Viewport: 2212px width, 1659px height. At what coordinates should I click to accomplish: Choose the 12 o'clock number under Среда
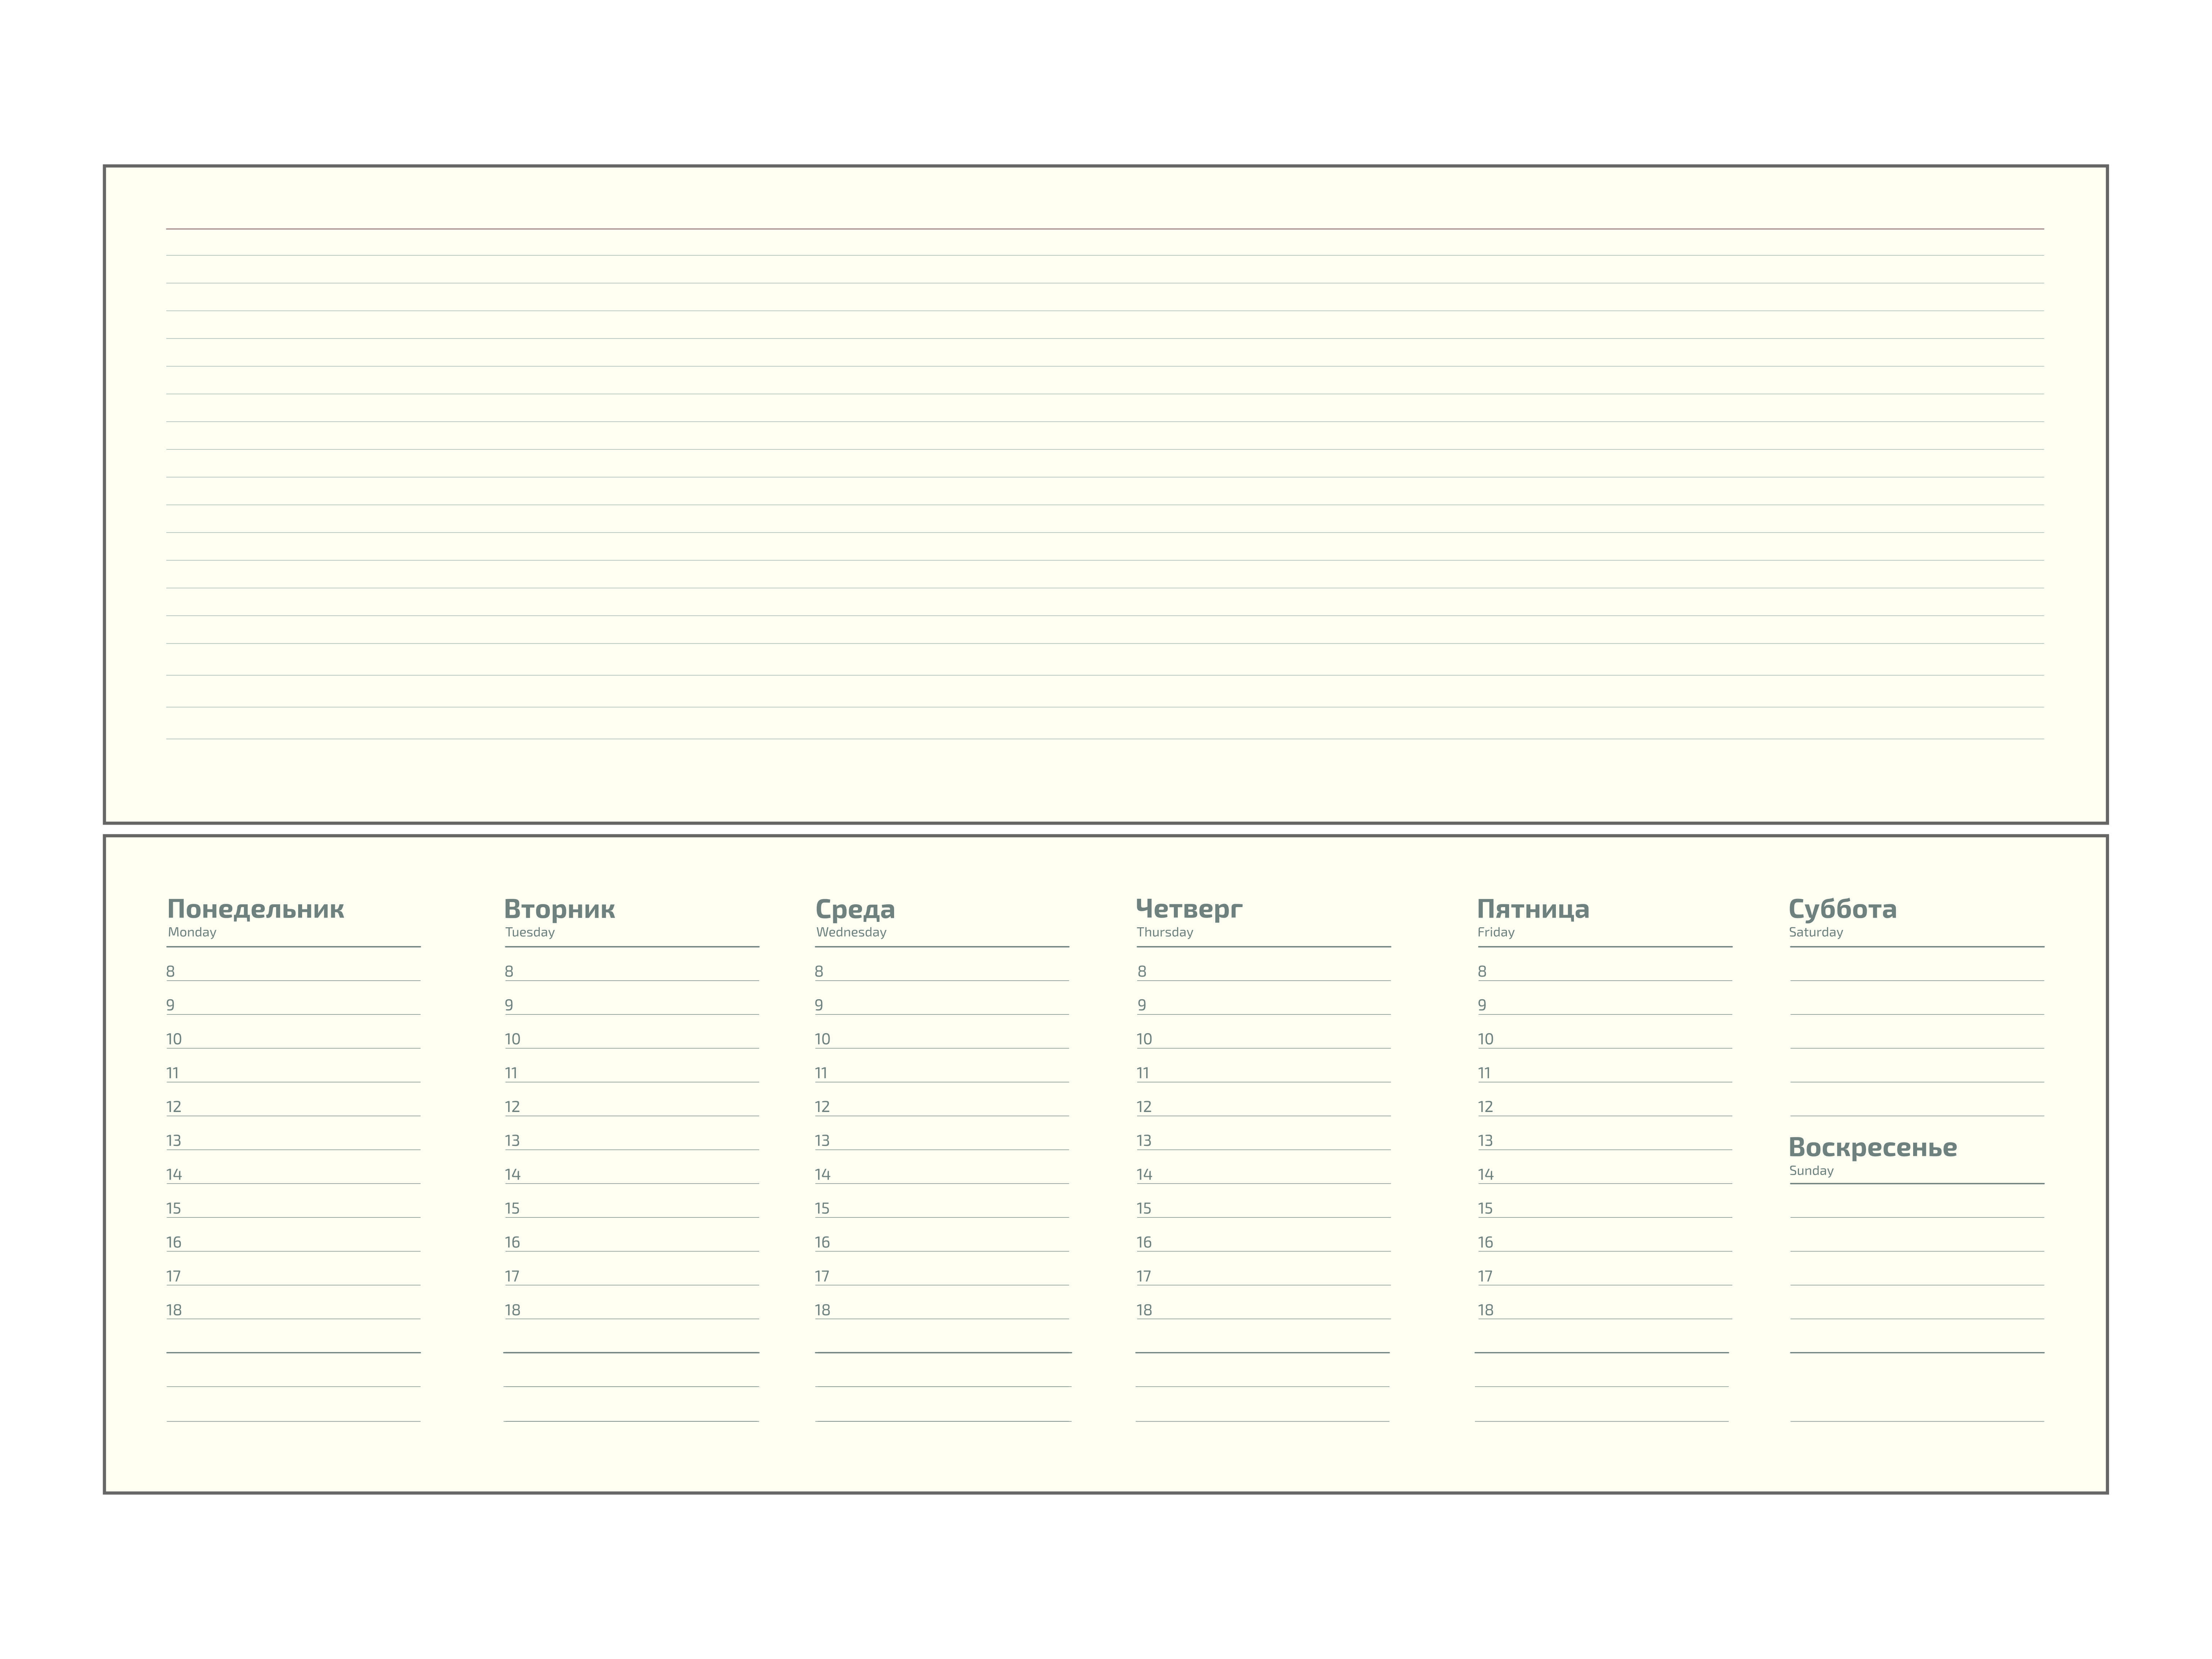822,1107
